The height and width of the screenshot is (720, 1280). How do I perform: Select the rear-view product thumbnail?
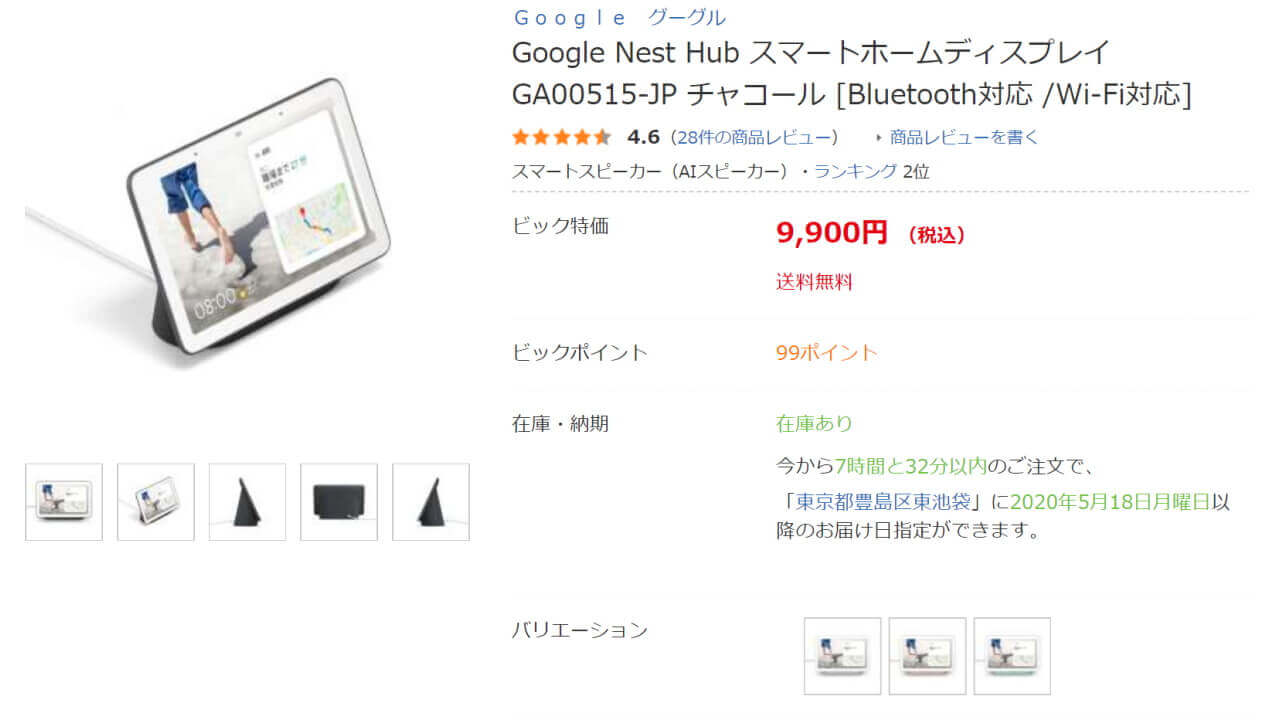pyautogui.click(x=339, y=502)
